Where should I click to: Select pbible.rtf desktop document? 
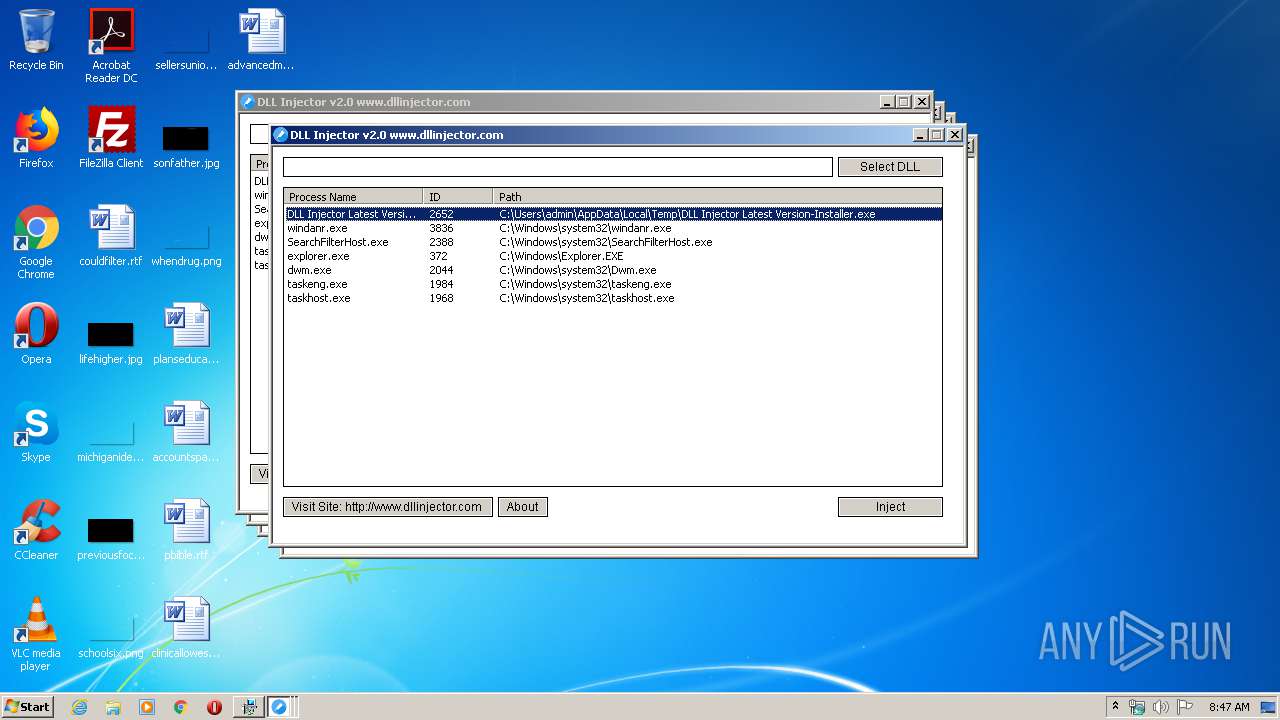pos(186,530)
